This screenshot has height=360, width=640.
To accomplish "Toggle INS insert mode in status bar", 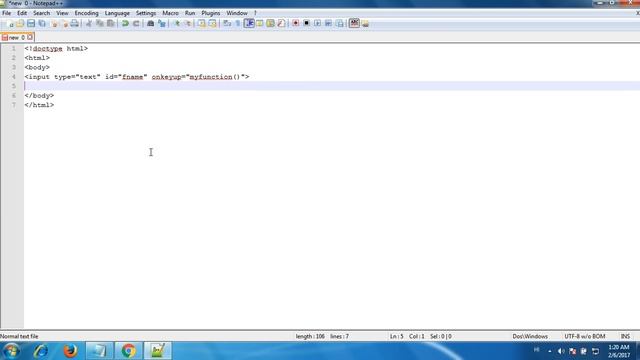I will coord(625,337).
